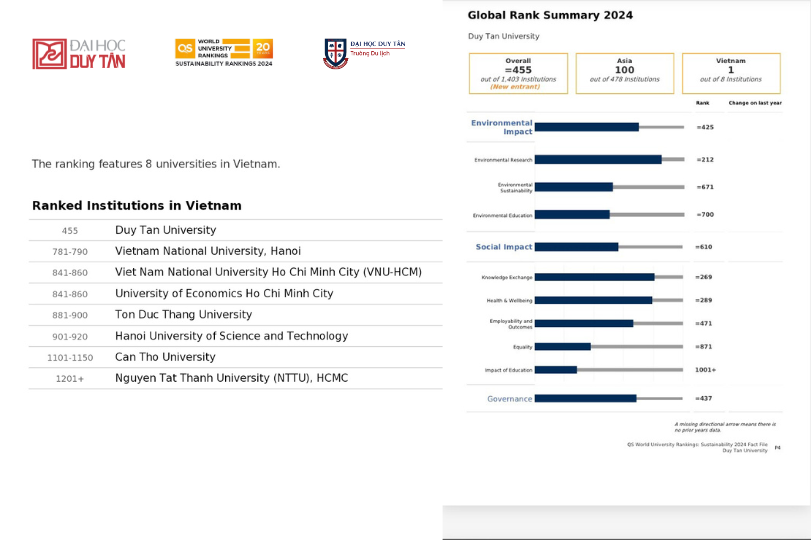Click the Asia 100 rank box

(x=624, y=73)
